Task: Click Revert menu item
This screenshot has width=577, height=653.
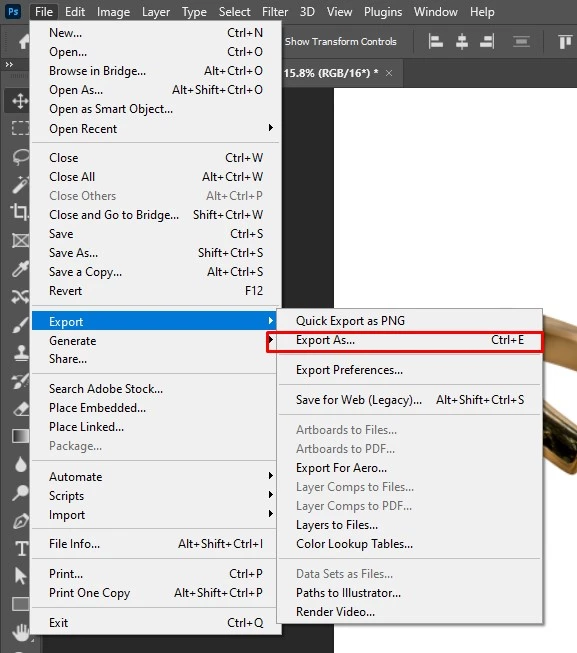Action: (156, 291)
